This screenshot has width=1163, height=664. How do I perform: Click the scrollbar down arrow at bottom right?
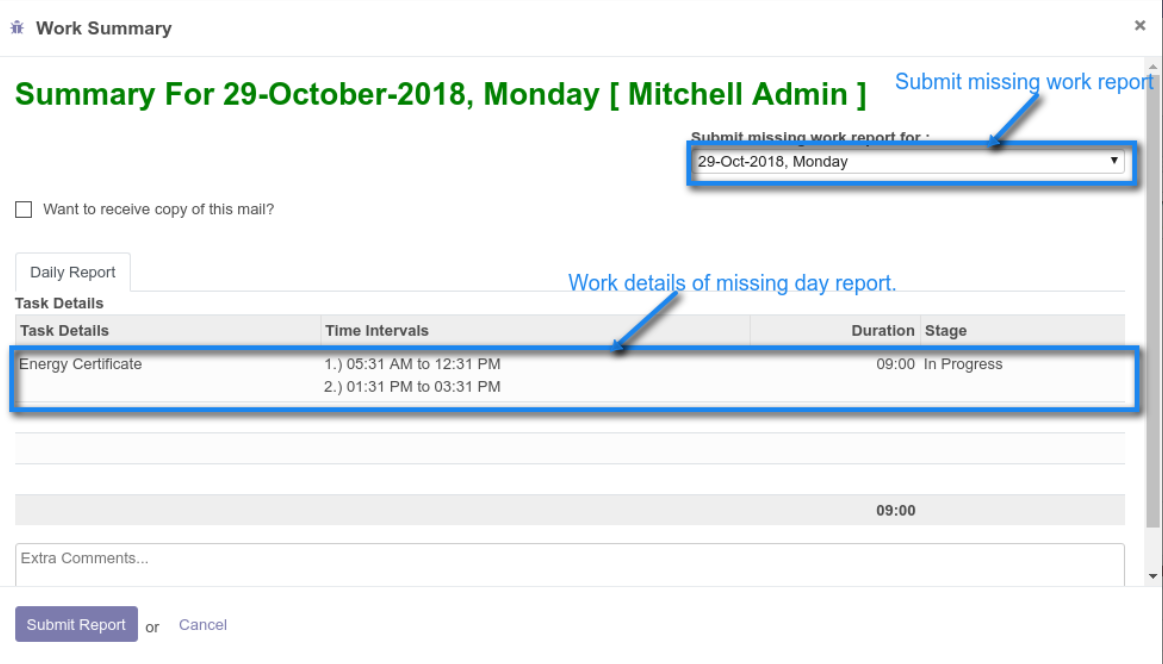(x=1154, y=576)
